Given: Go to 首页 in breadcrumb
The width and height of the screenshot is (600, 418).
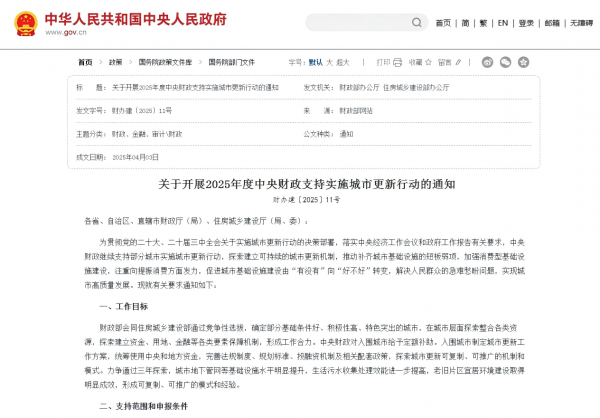Looking at the screenshot, I should point(85,62).
